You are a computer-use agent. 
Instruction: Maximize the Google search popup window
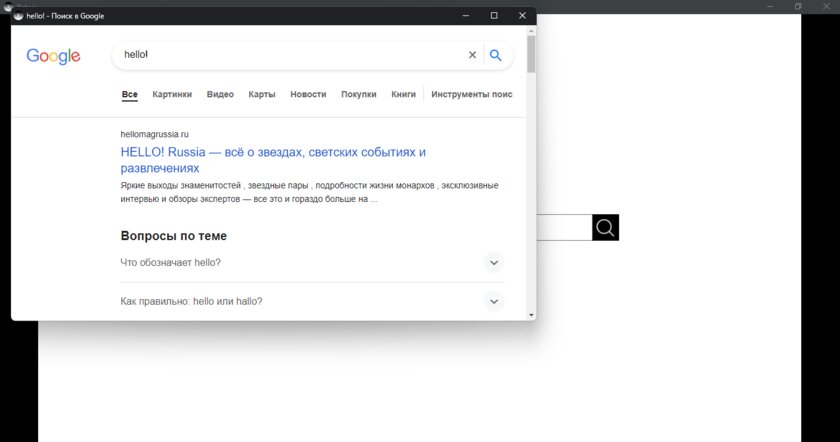(x=494, y=16)
